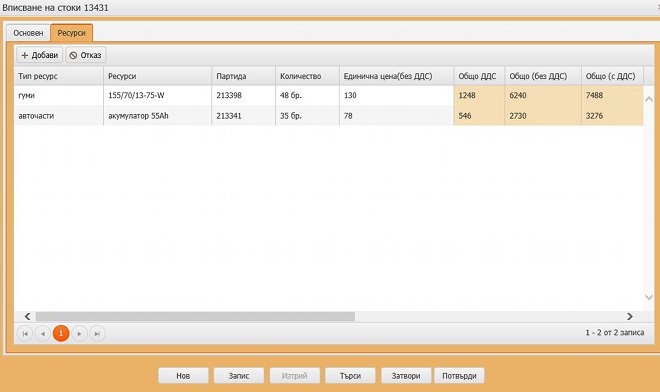The height and width of the screenshot is (392, 660).
Task: Select the авточасти cell
Action: [59, 116]
